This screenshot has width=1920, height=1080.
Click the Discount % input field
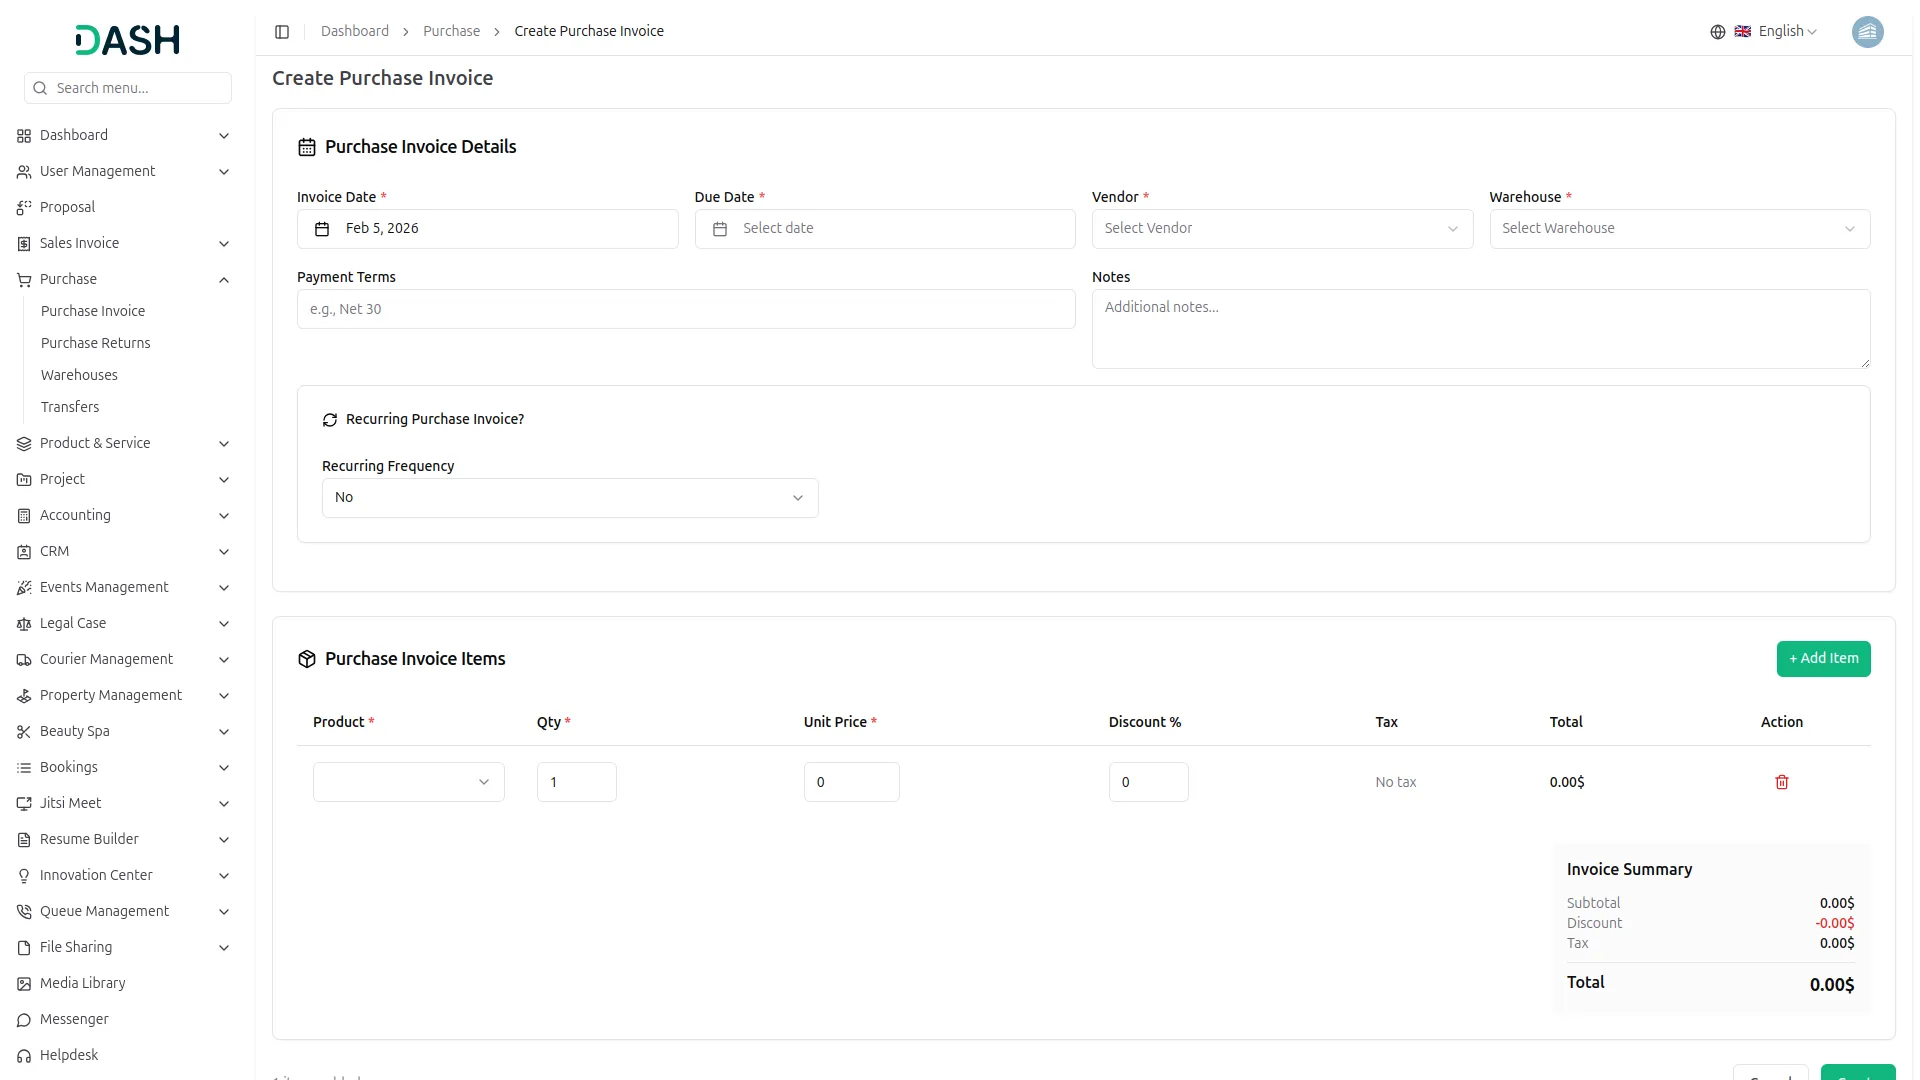pyautogui.click(x=1149, y=782)
